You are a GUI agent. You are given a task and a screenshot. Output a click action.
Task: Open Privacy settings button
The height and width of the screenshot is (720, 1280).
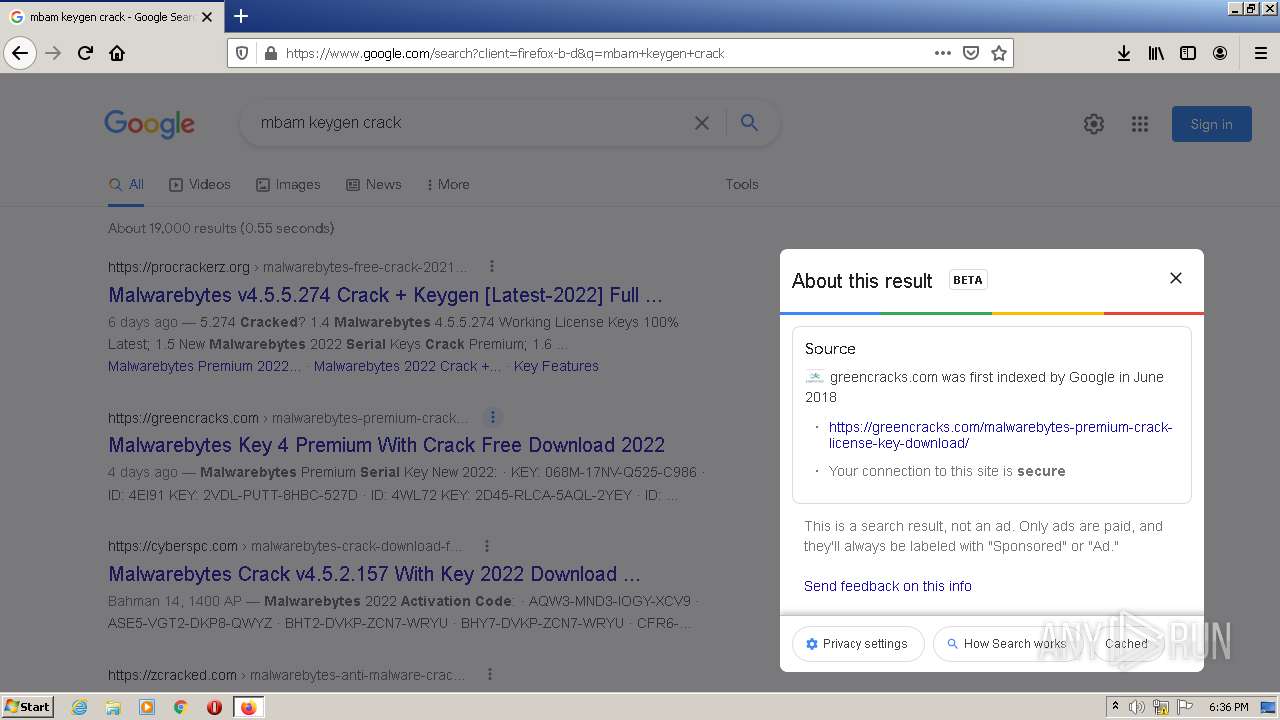(x=858, y=644)
